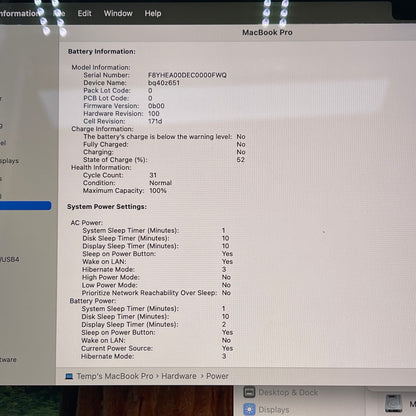Select the hard disk icon at bottom right

[x=394, y=403]
